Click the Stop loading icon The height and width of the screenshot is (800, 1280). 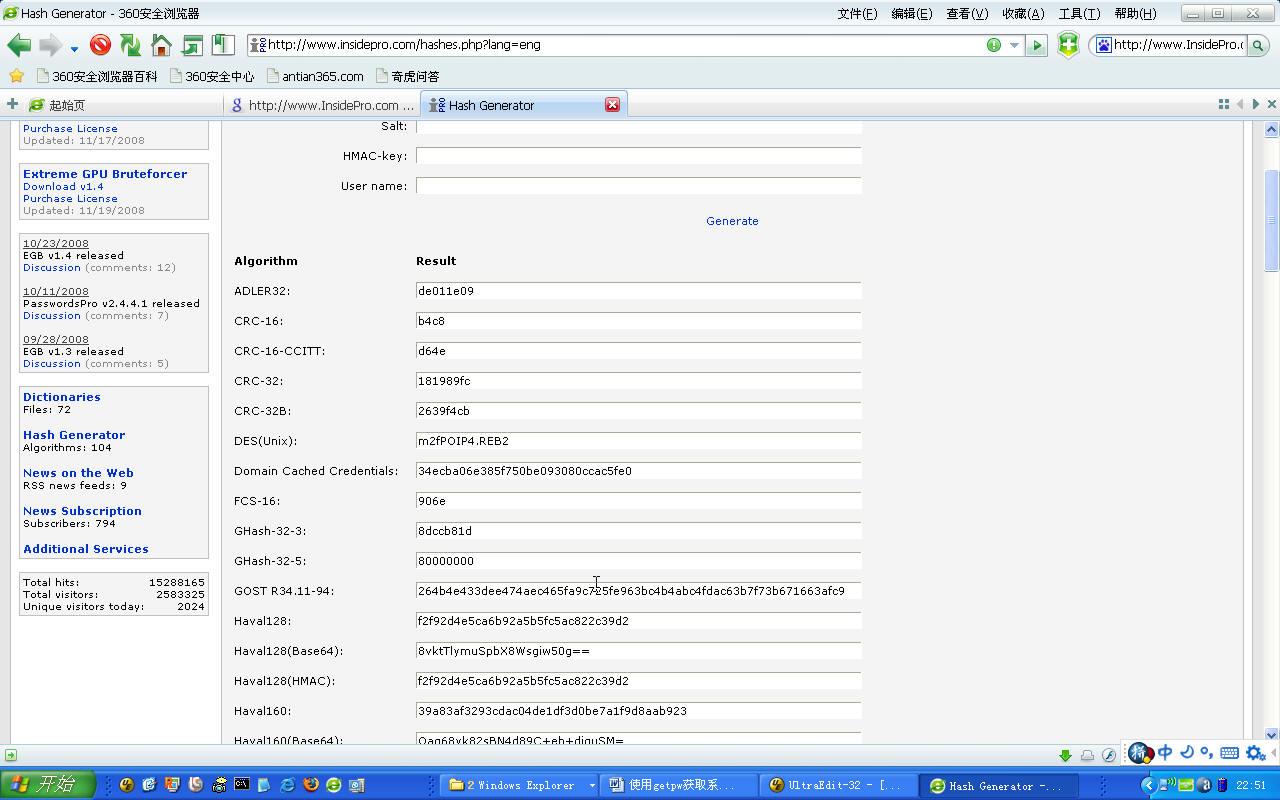click(100, 45)
